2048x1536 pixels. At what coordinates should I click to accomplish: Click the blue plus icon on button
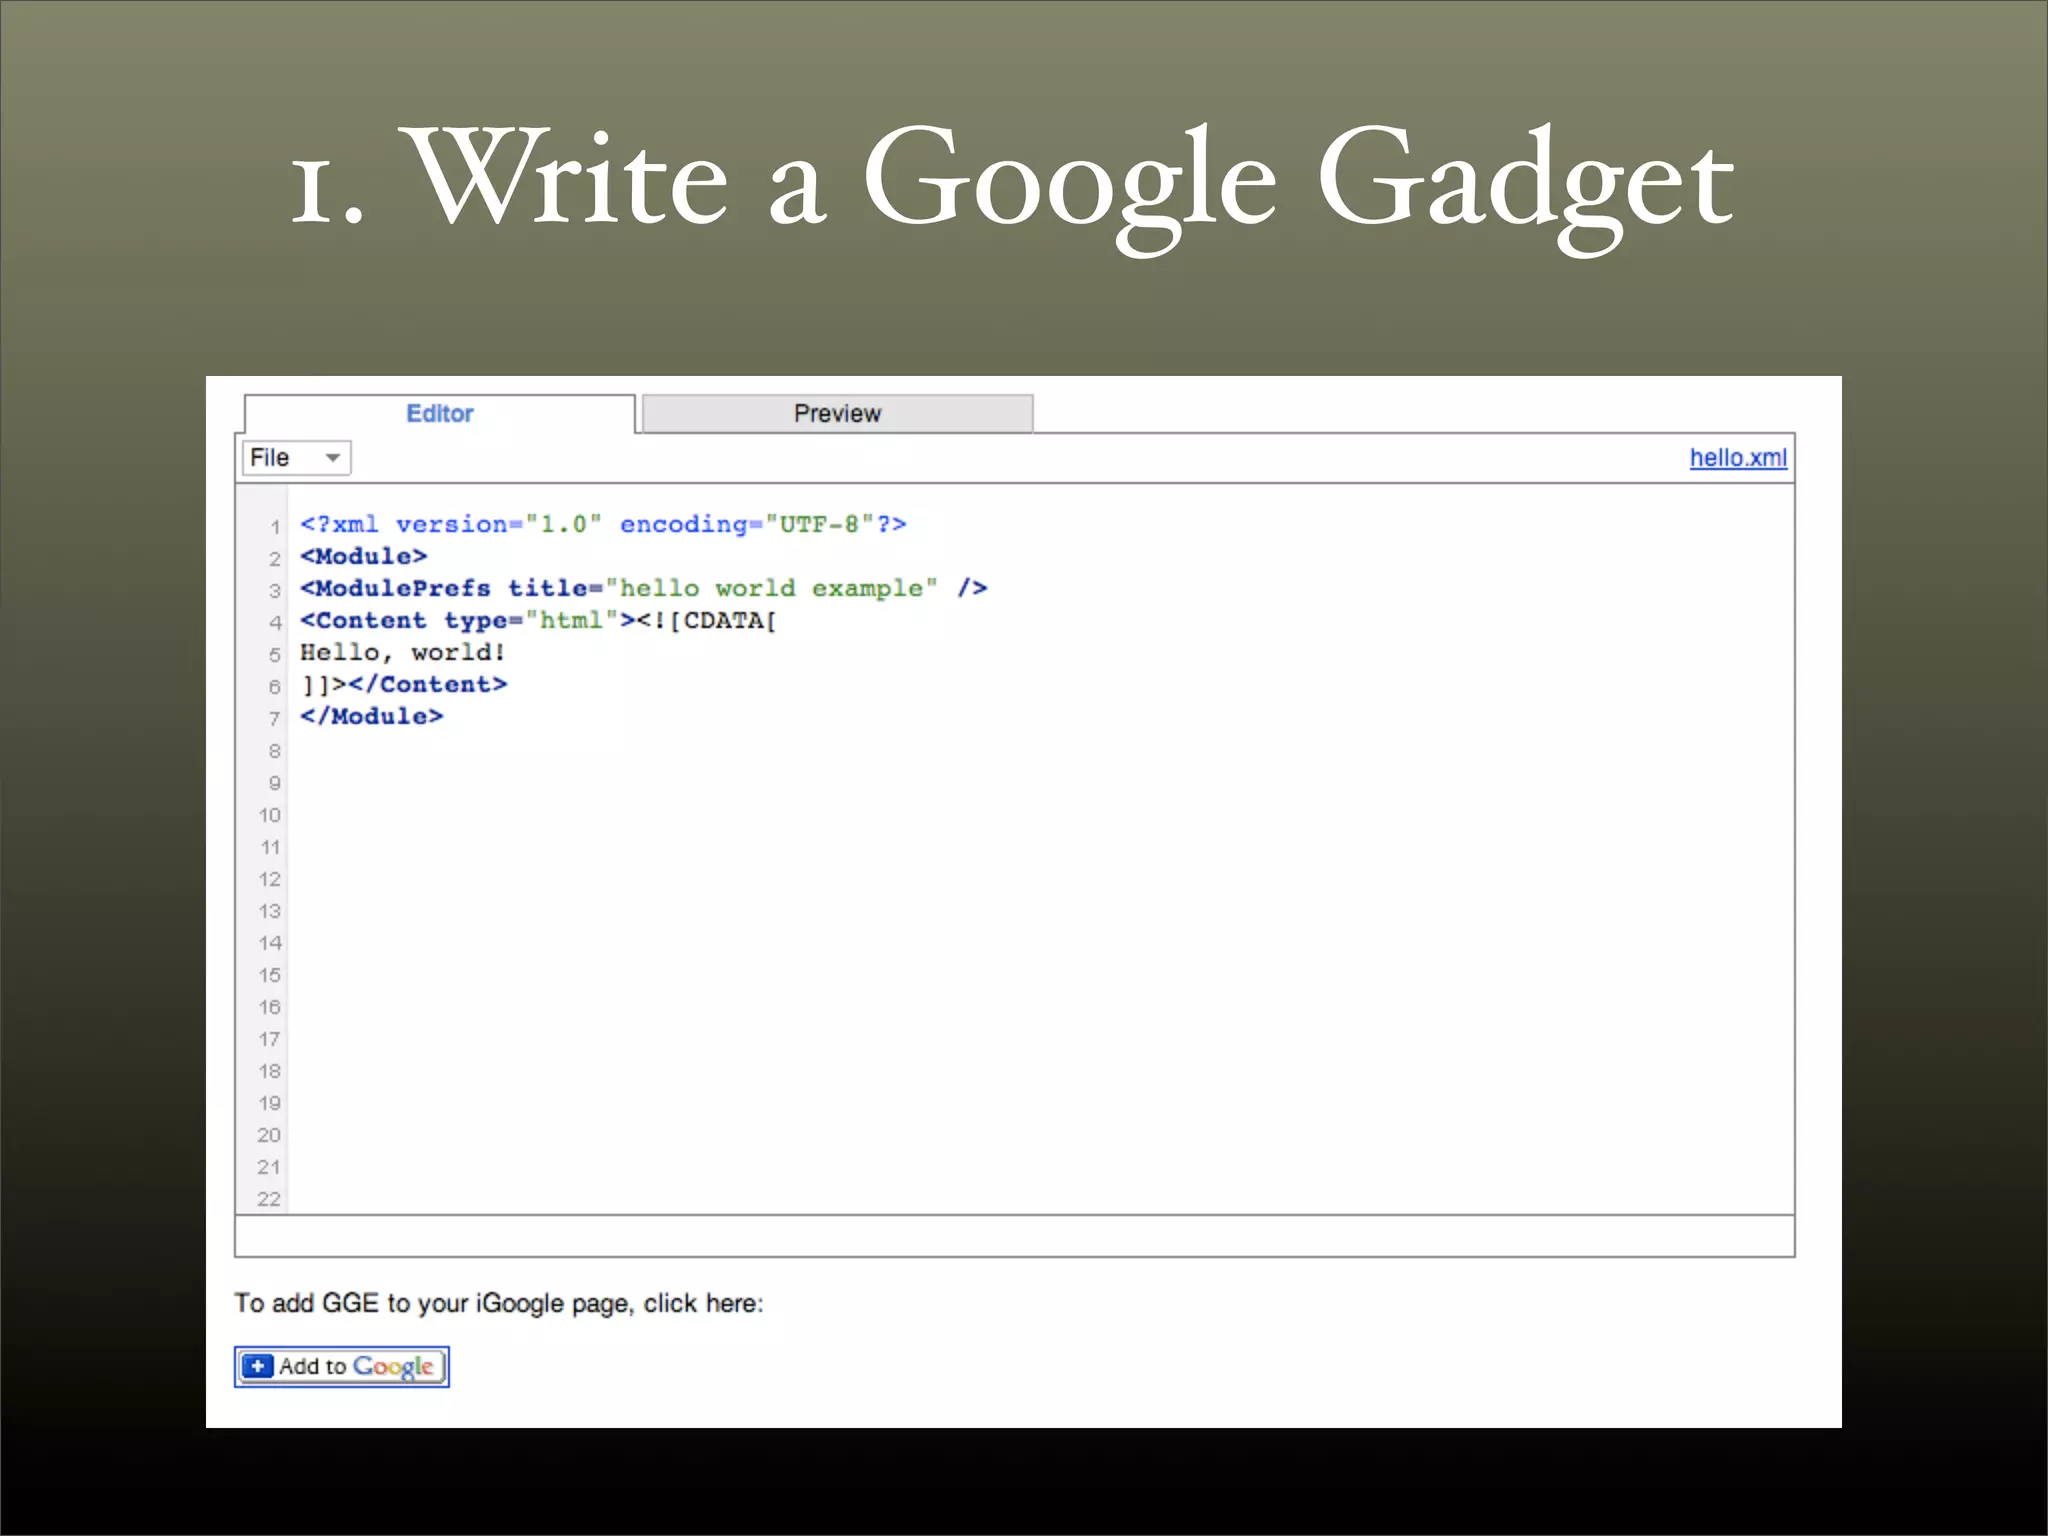(258, 1366)
